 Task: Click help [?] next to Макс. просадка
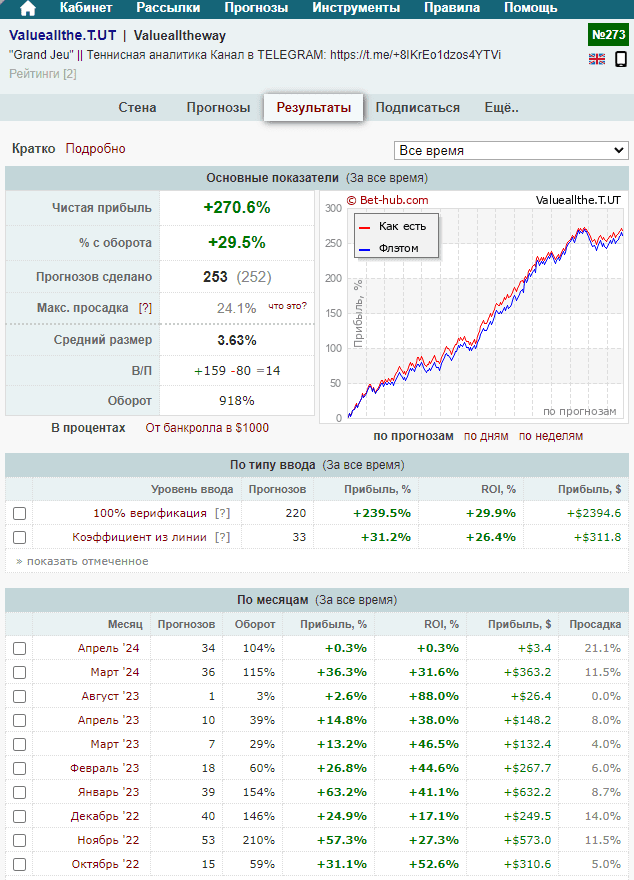click(146, 308)
